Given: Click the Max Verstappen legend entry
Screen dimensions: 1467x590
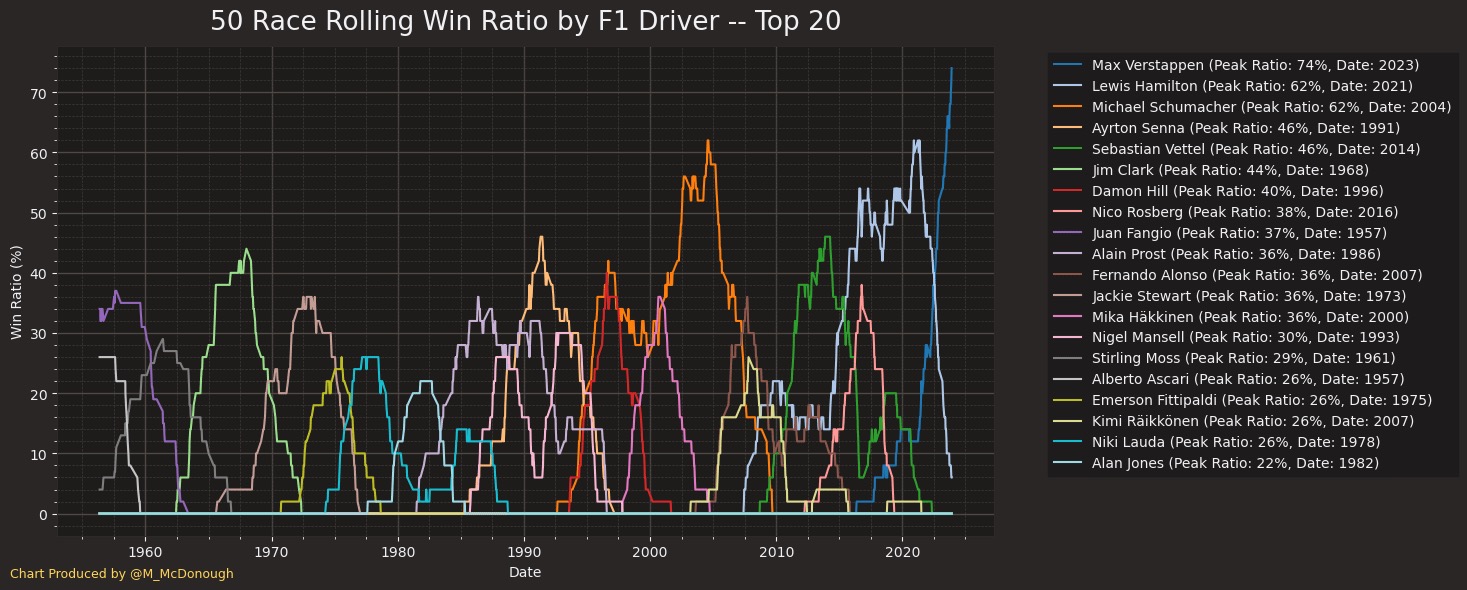Looking at the screenshot, I should point(1255,65).
